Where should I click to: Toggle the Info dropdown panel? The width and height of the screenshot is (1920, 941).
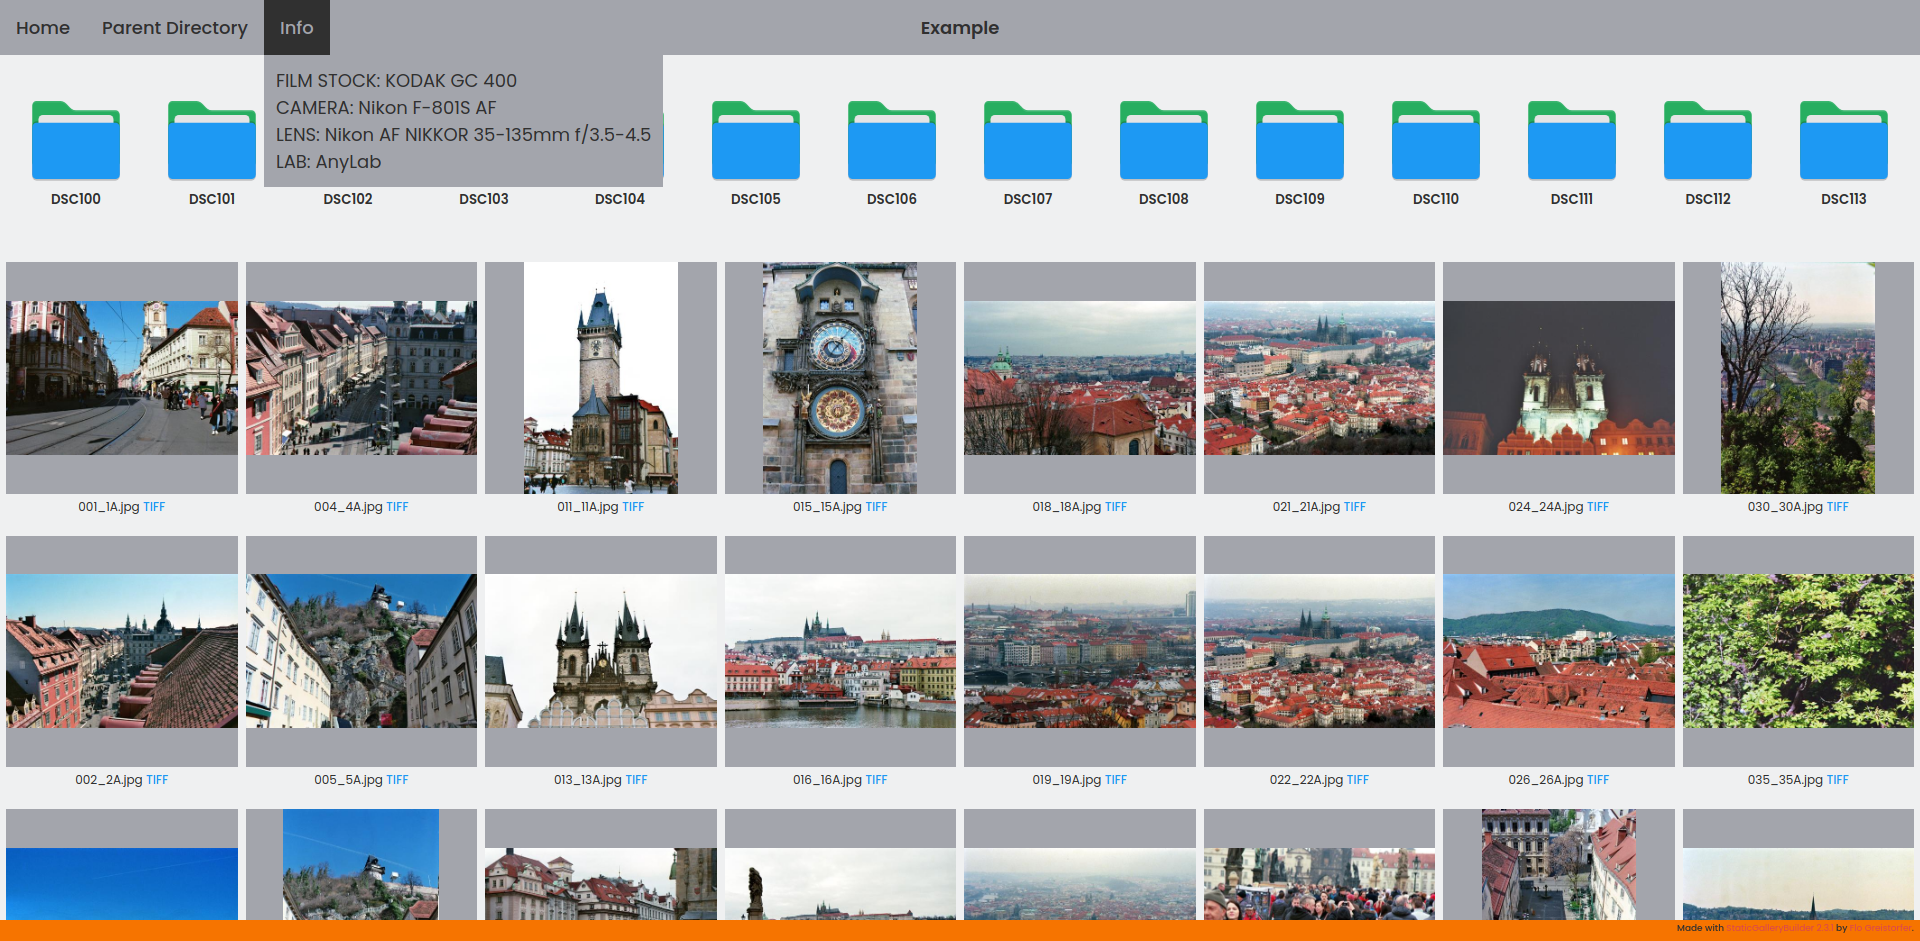coord(296,28)
